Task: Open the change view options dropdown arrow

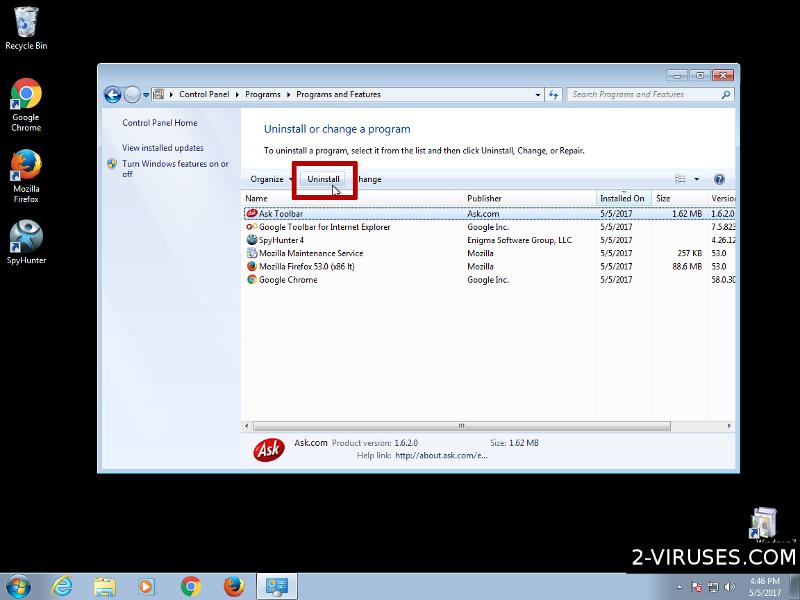Action: (x=697, y=179)
